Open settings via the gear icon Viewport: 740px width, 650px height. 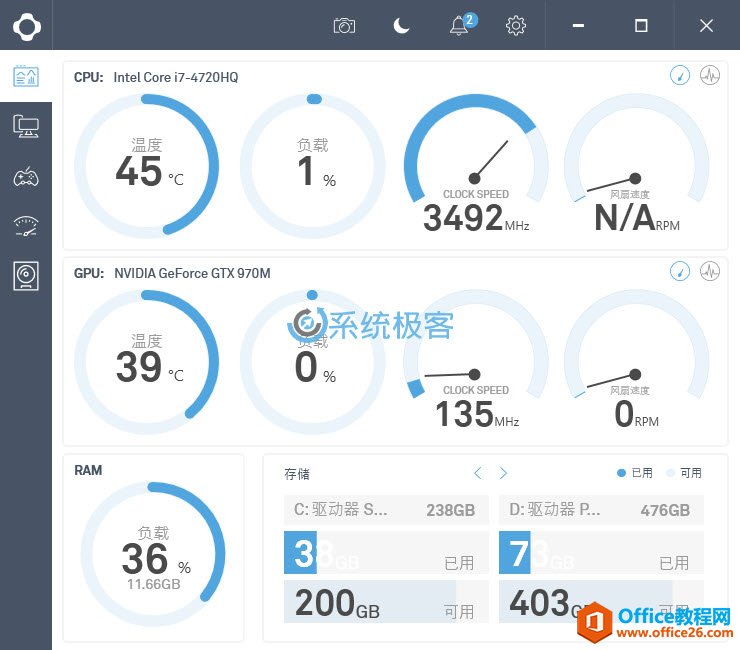(516, 26)
